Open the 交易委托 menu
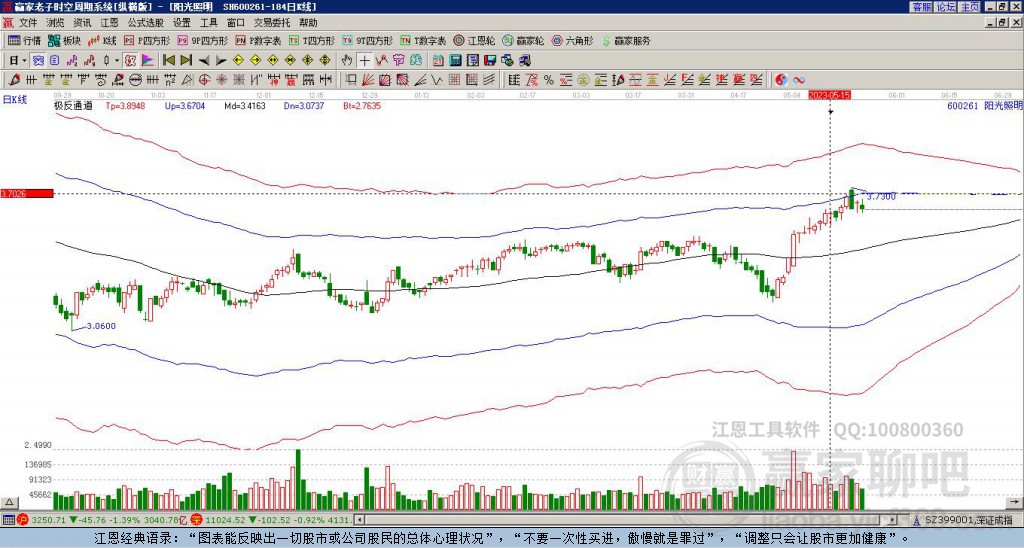 click(x=272, y=23)
